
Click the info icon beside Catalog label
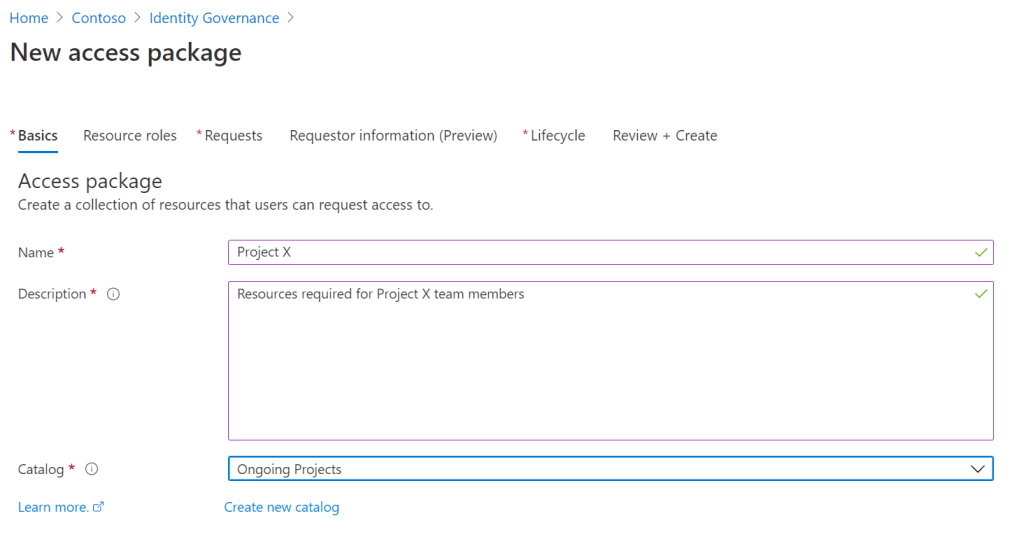tap(91, 469)
